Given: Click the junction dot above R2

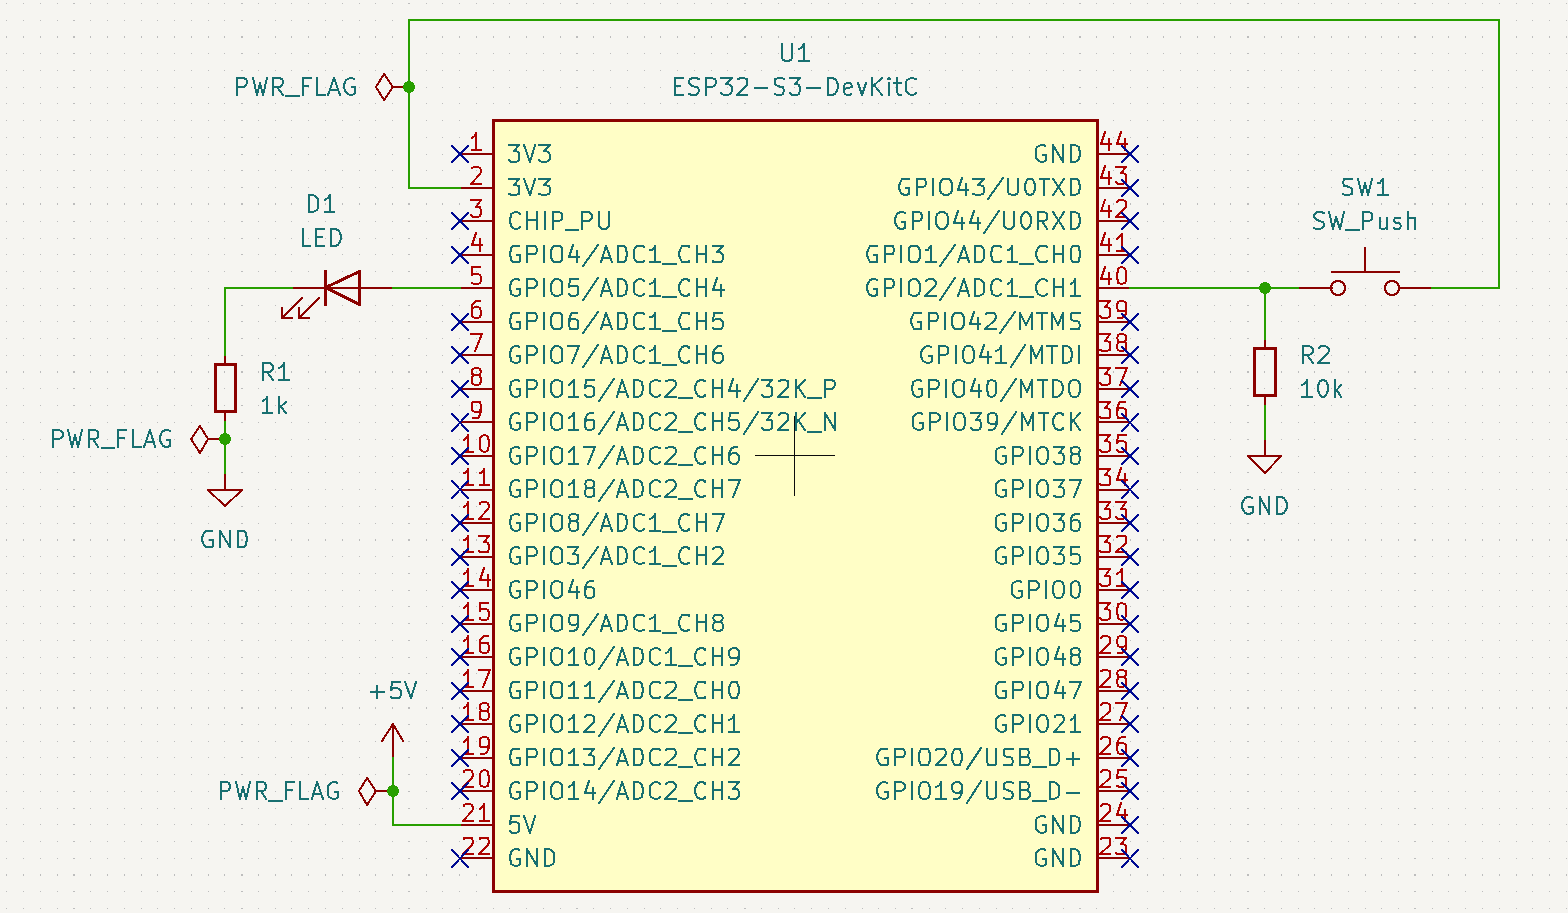Looking at the screenshot, I should [1265, 288].
